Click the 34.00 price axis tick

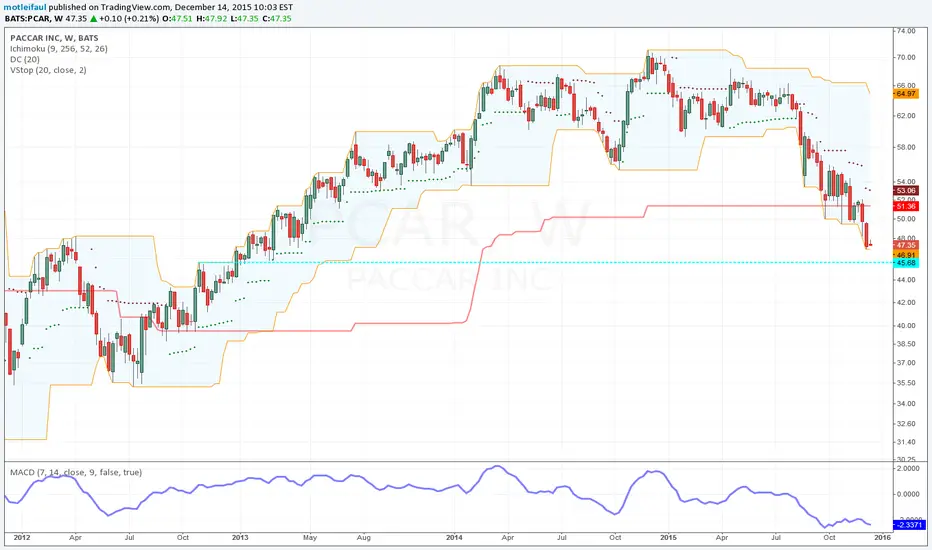(906, 403)
